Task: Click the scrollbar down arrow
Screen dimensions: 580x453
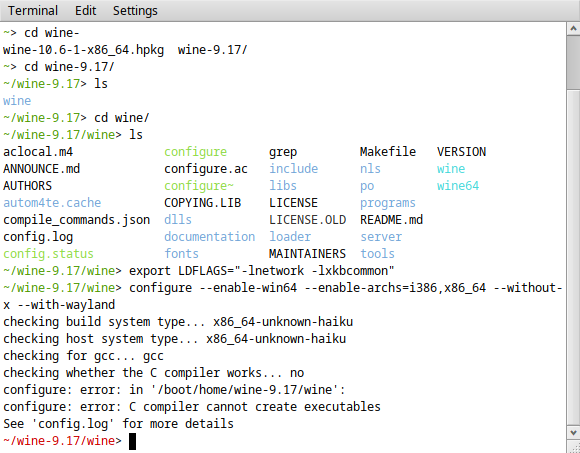Action: click(573, 432)
